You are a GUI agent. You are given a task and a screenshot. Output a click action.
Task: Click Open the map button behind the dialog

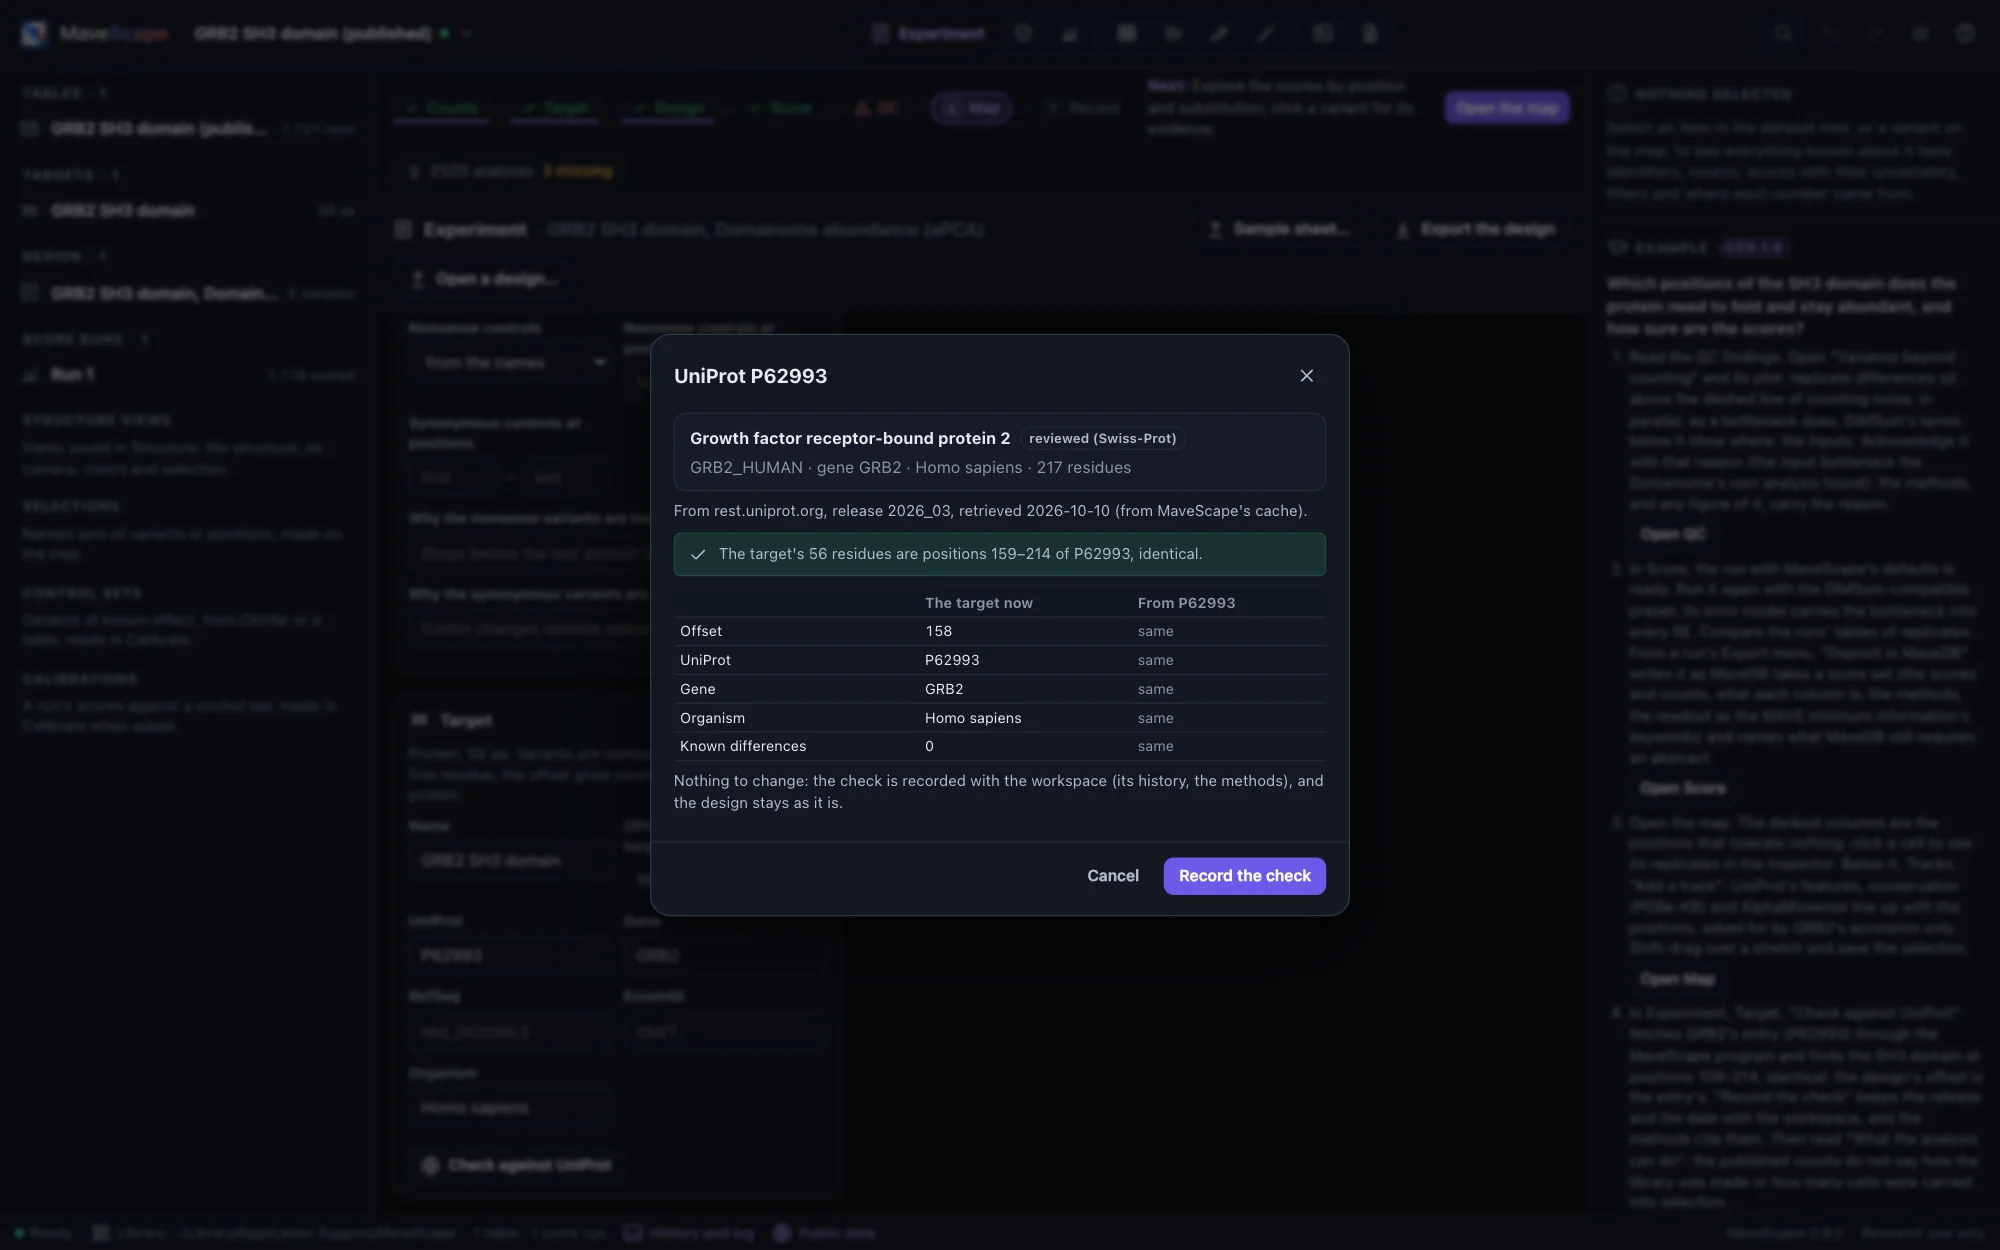(x=1507, y=108)
